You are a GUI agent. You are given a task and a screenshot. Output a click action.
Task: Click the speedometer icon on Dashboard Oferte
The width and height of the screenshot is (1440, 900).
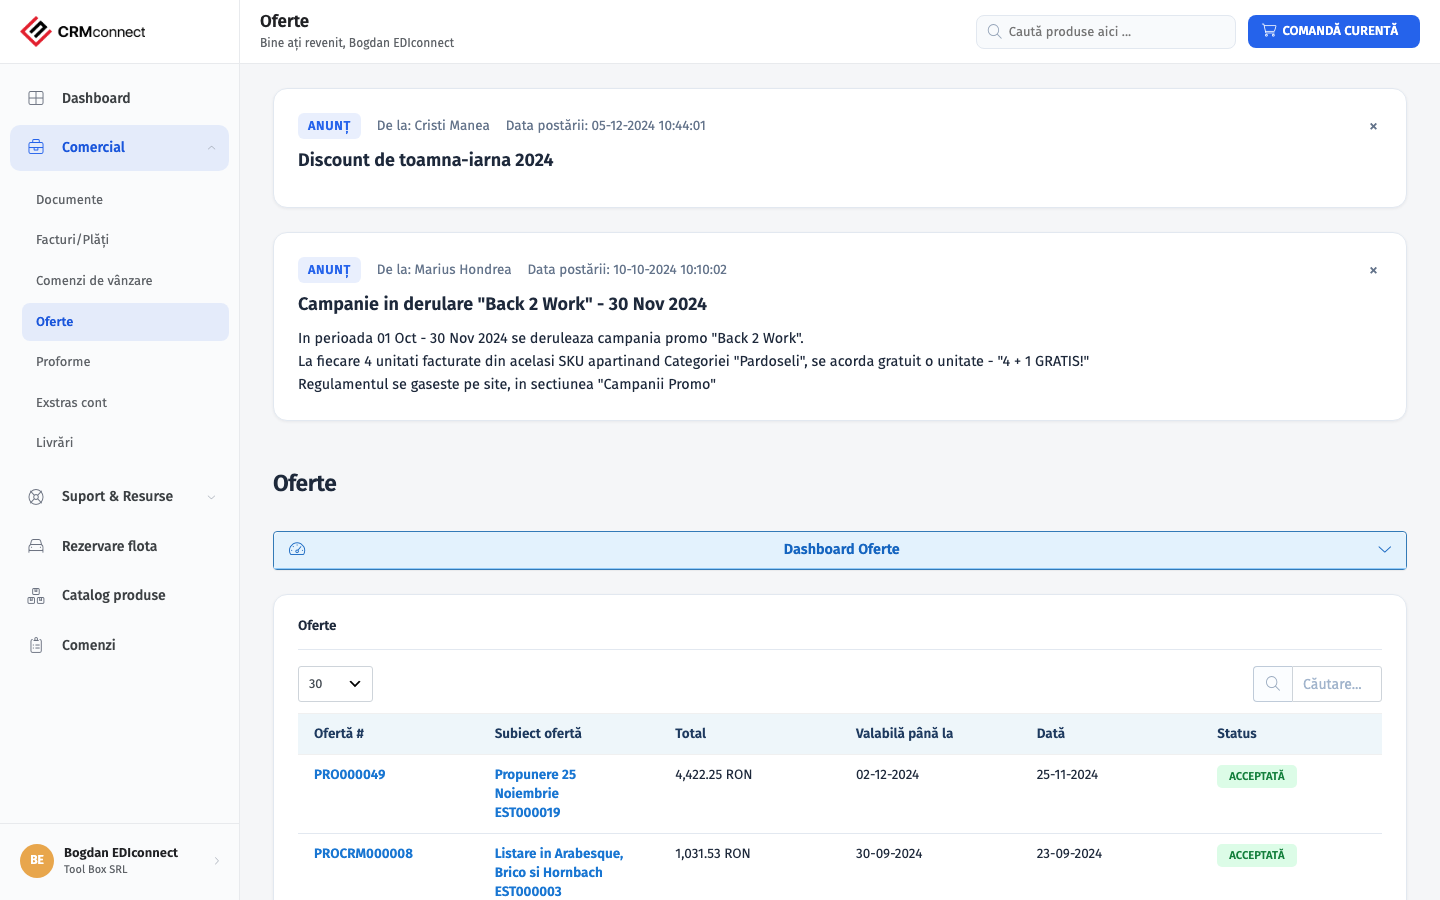[x=297, y=549]
